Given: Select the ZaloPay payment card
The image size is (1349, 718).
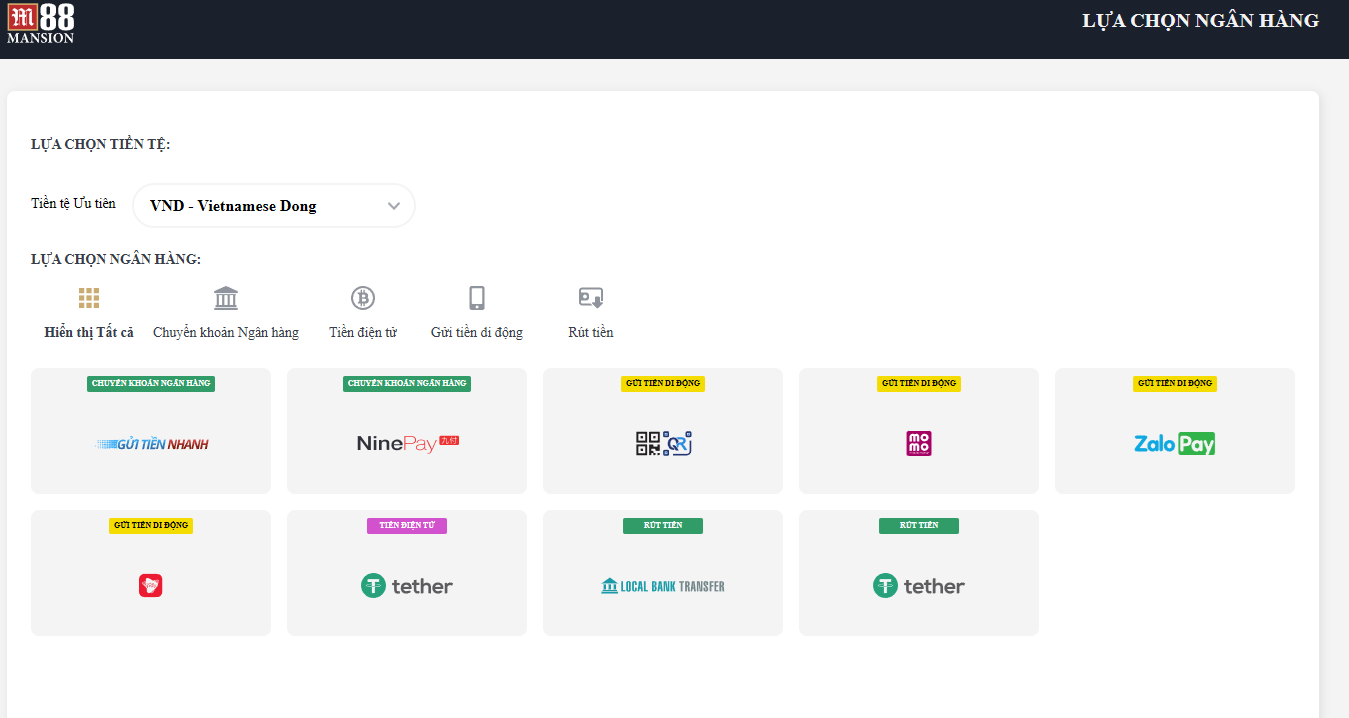Looking at the screenshot, I should click(1175, 431).
